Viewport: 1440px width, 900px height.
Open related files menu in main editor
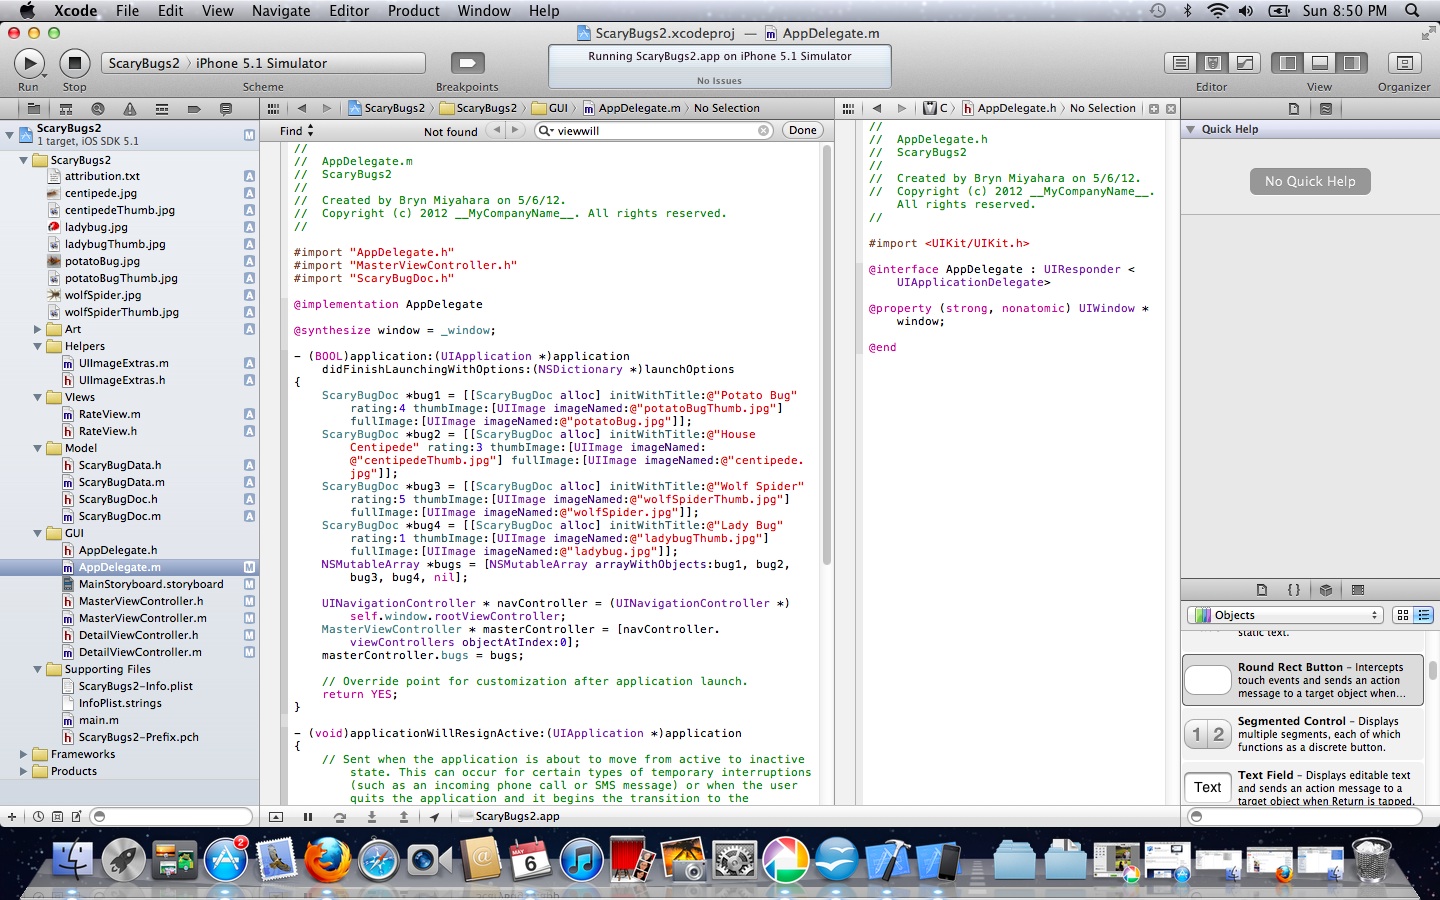pos(273,108)
